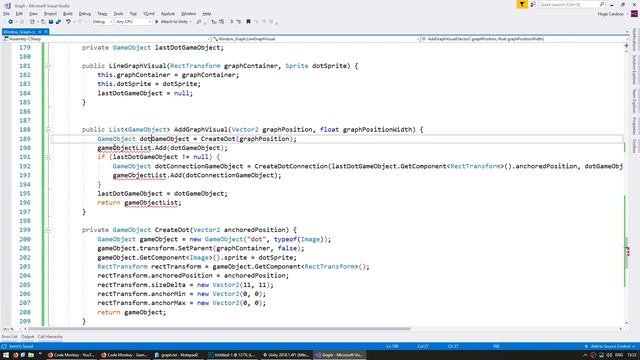Open the Tools menu
The image size is (640, 360).
[118, 14]
